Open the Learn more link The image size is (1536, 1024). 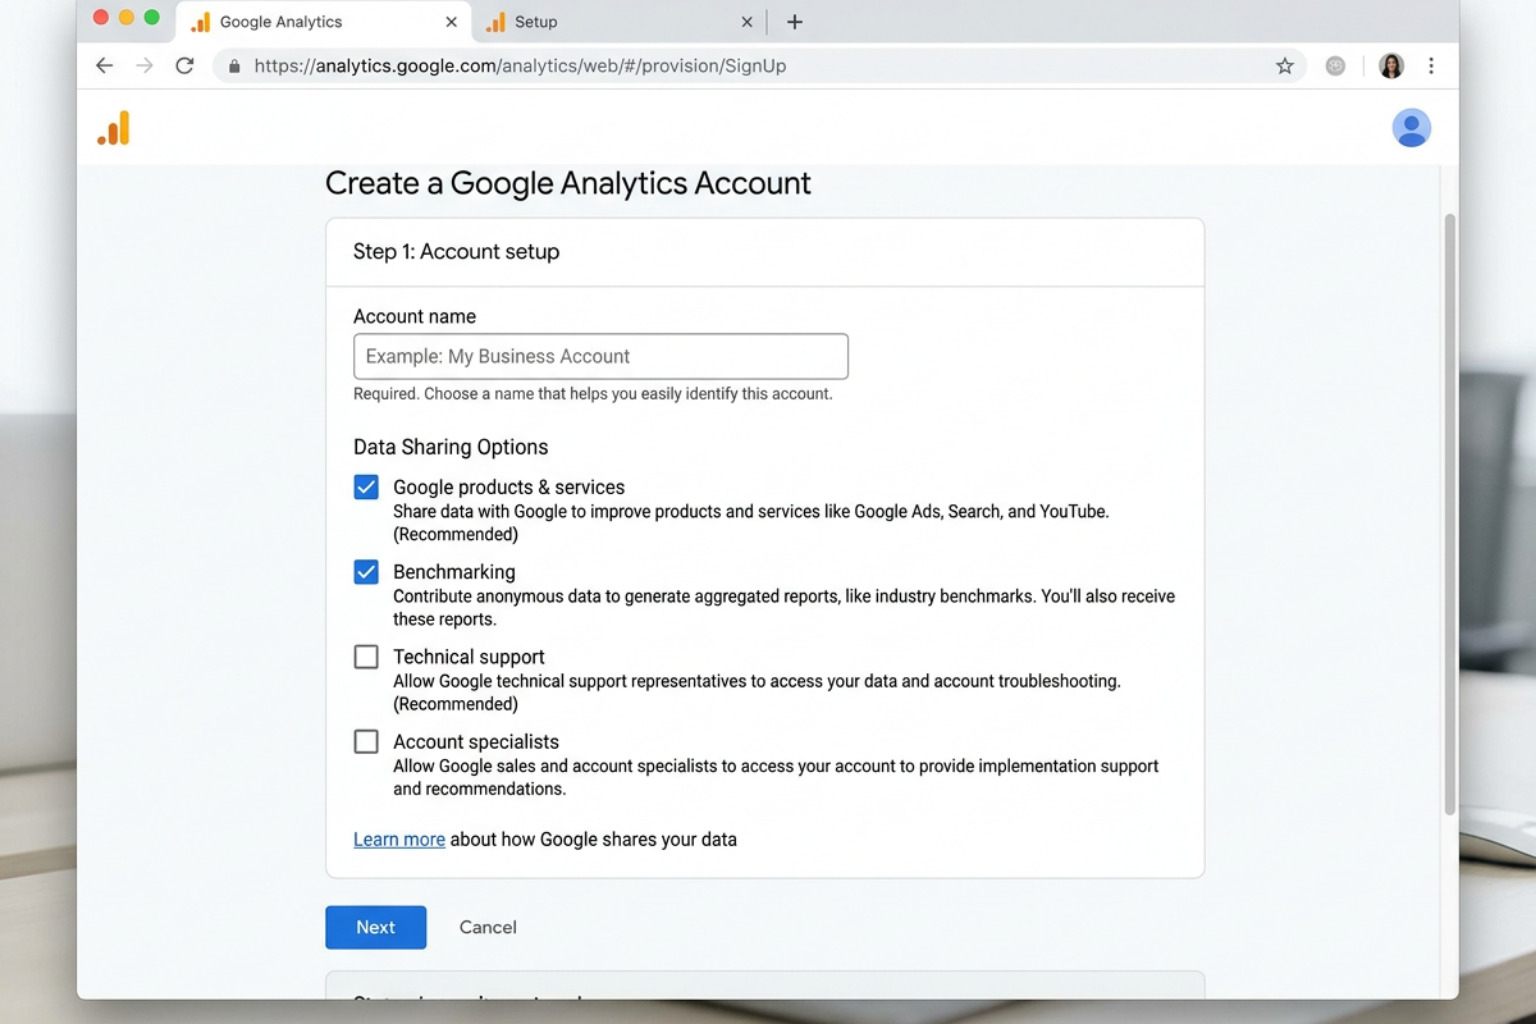398,839
